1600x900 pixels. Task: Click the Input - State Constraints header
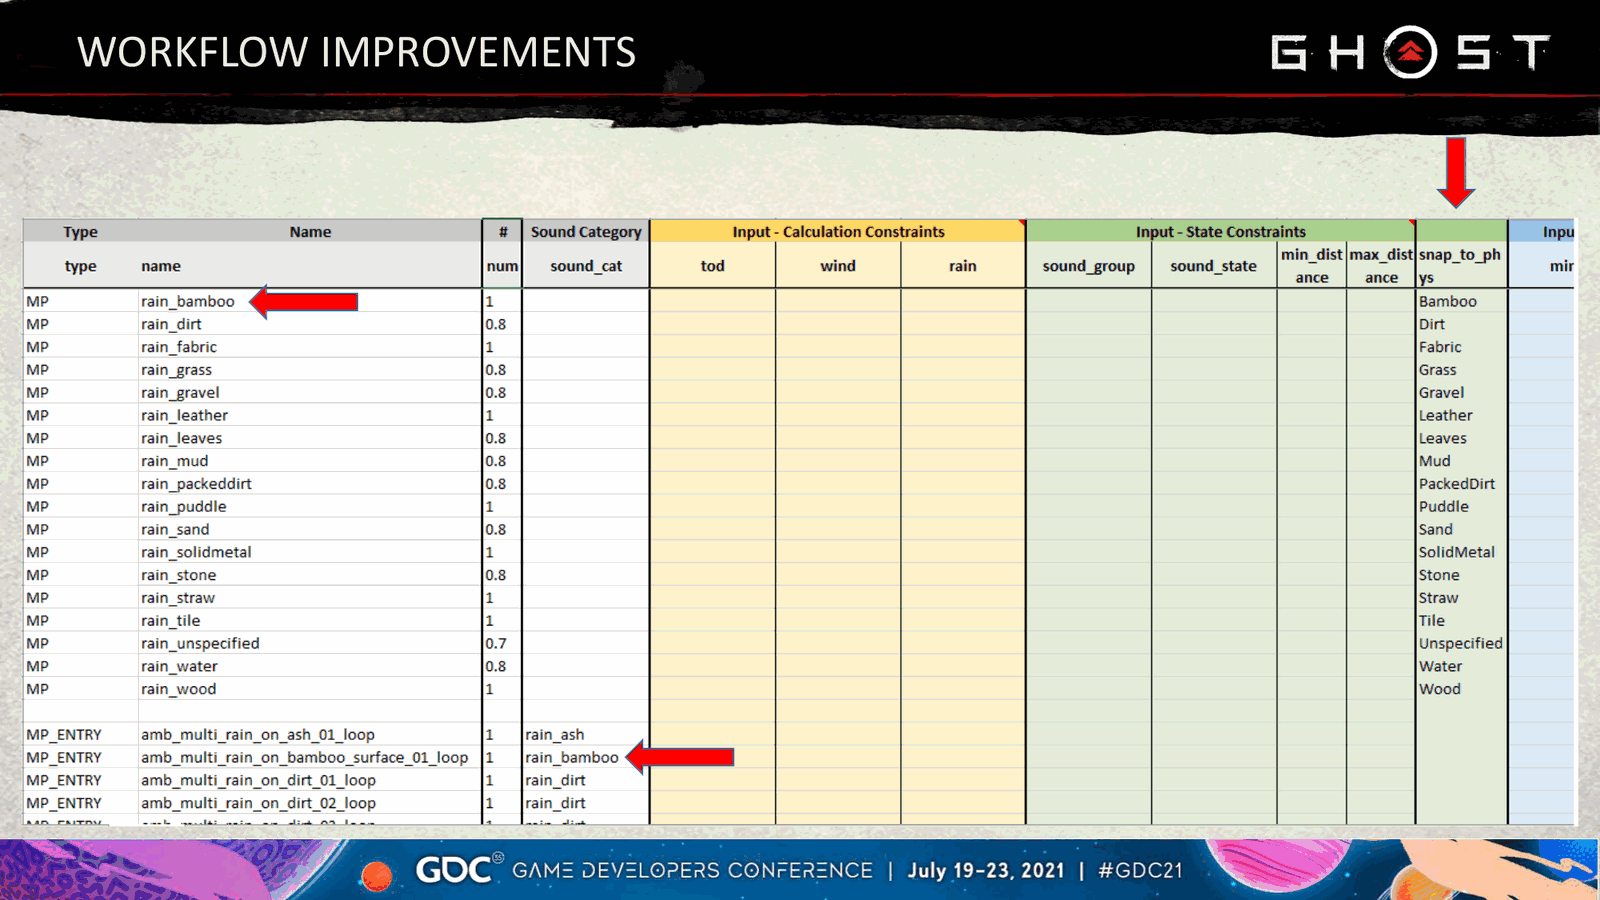coord(1220,232)
